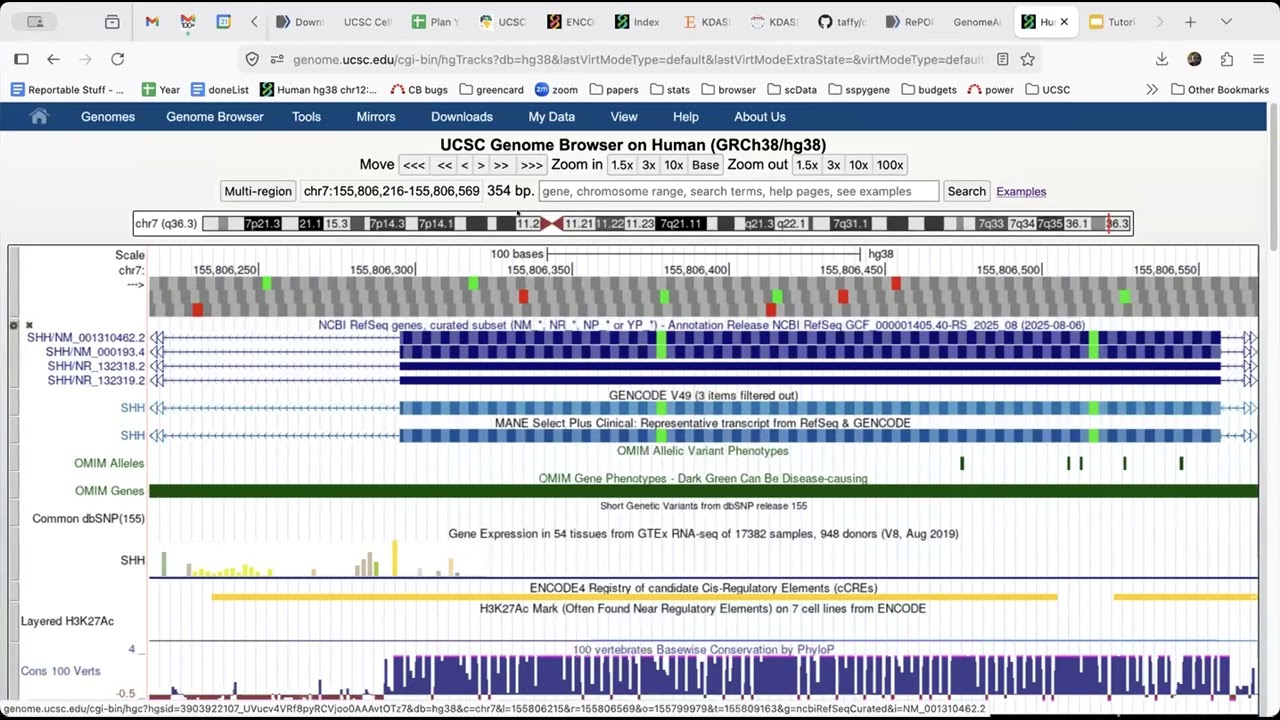Zoom out 3x
The image size is (1280, 720).
[833, 165]
